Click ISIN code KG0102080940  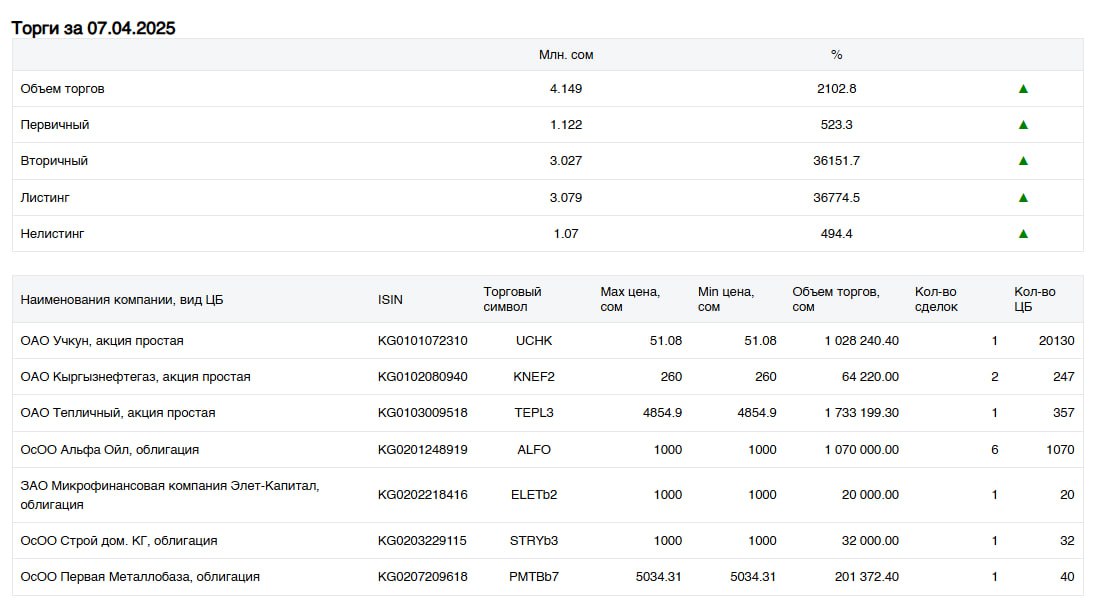pyautogui.click(x=423, y=376)
